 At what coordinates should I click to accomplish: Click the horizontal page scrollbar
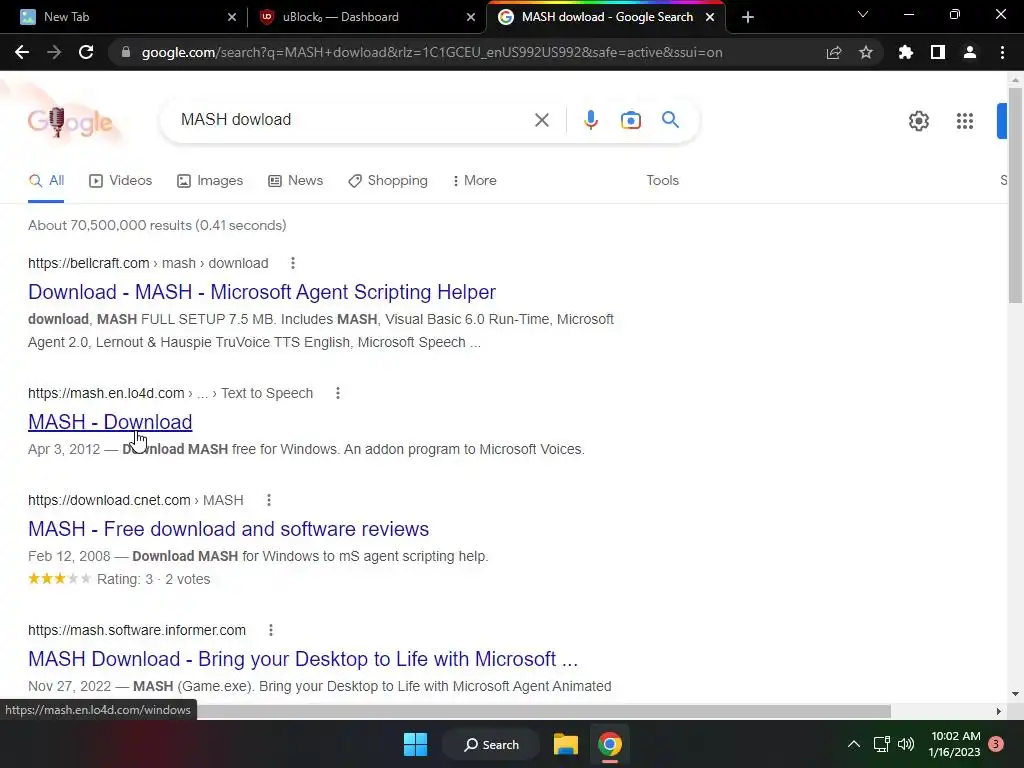tap(543, 711)
